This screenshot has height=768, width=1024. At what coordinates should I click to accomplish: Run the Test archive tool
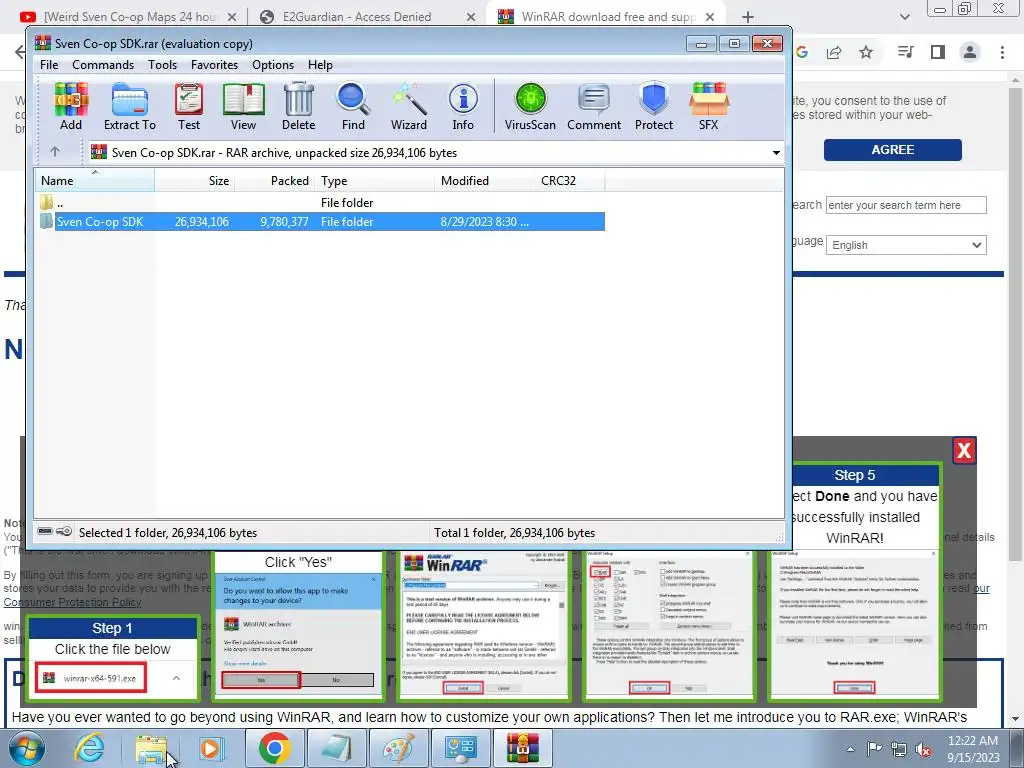point(189,106)
